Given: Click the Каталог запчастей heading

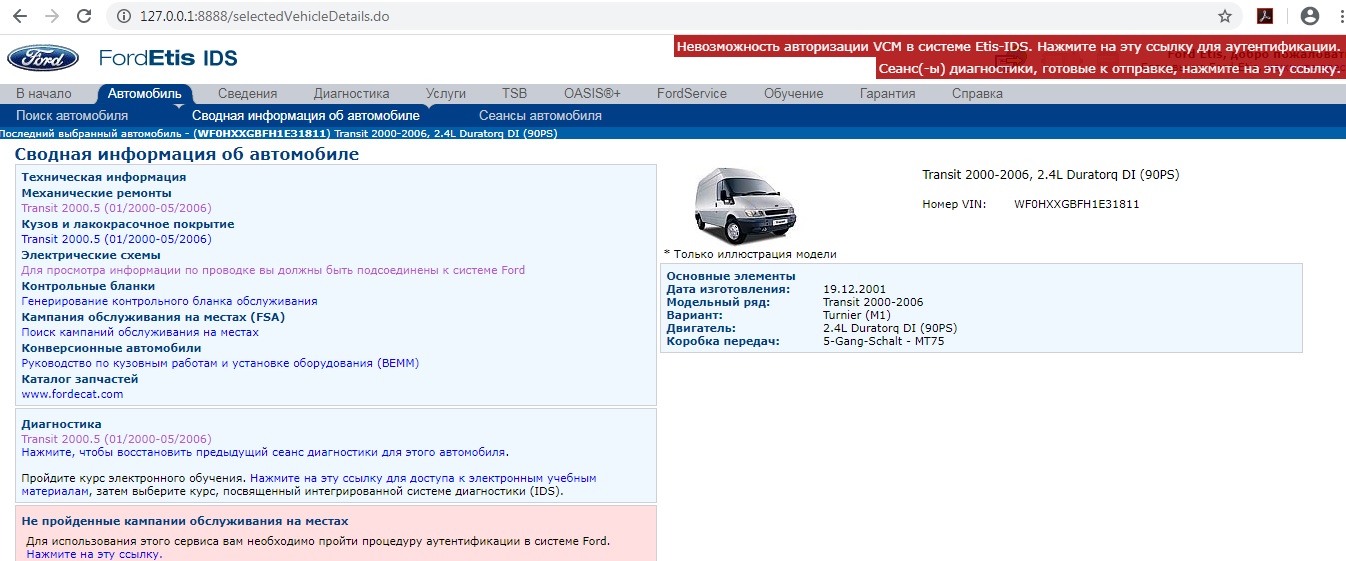Looking at the screenshot, I should click(x=80, y=379).
